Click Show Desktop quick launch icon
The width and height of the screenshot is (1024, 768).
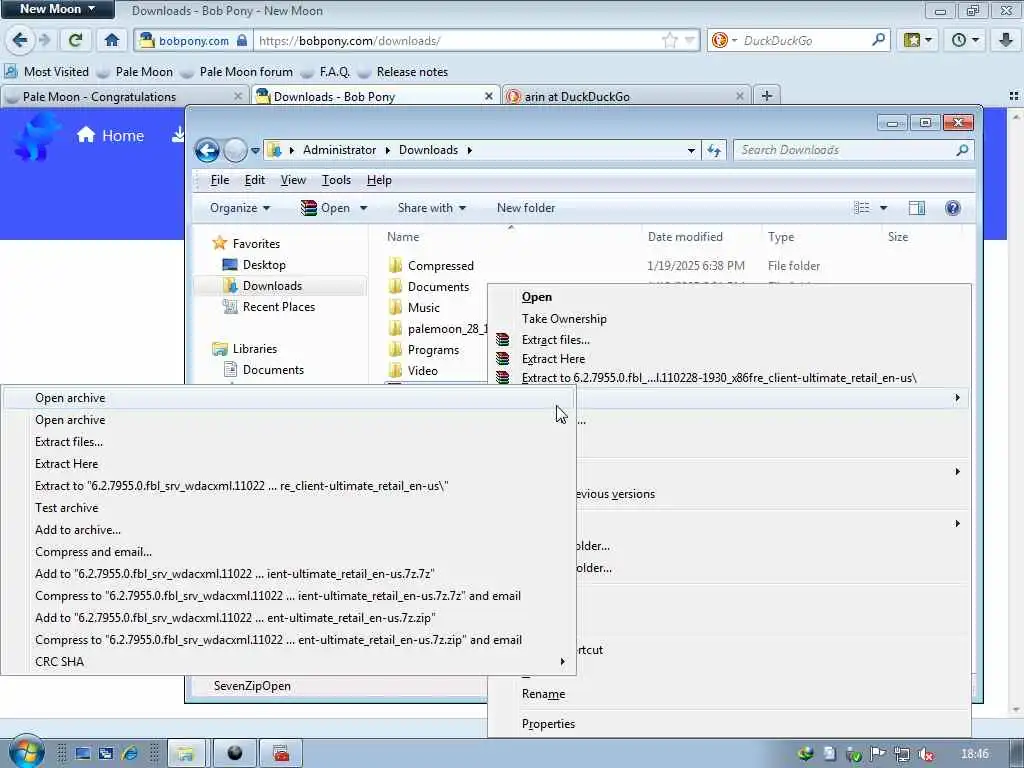pyautogui.click(x=82, y=753)
